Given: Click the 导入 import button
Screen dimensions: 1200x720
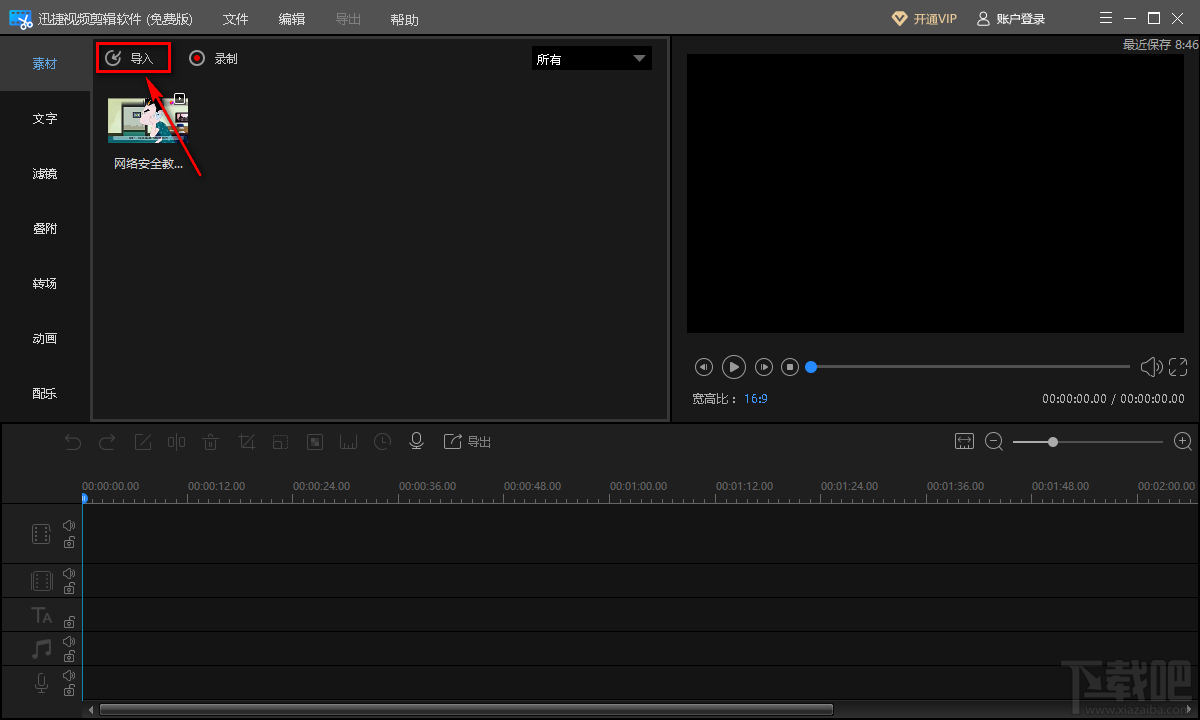Looking at the screenshot, I should click(132, 59).
